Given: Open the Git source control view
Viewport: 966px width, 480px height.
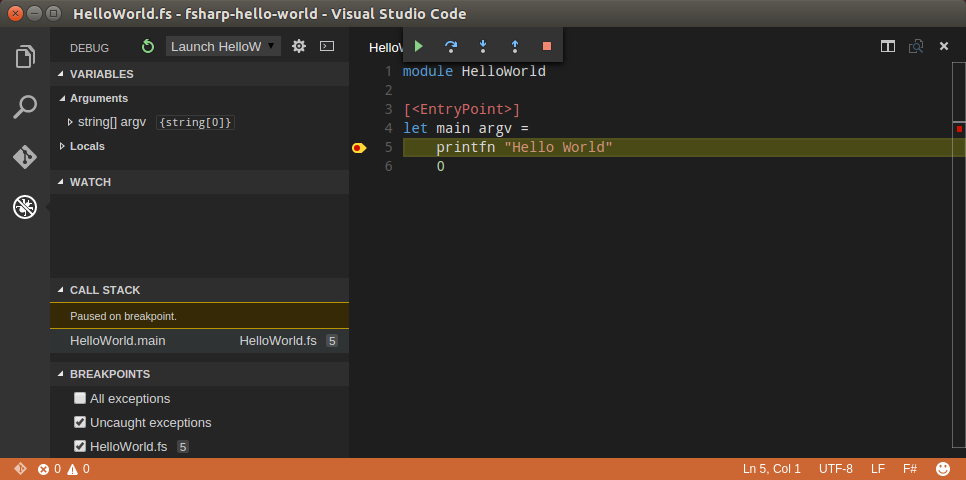Looking at the screenshot, I should click(25, 157).
